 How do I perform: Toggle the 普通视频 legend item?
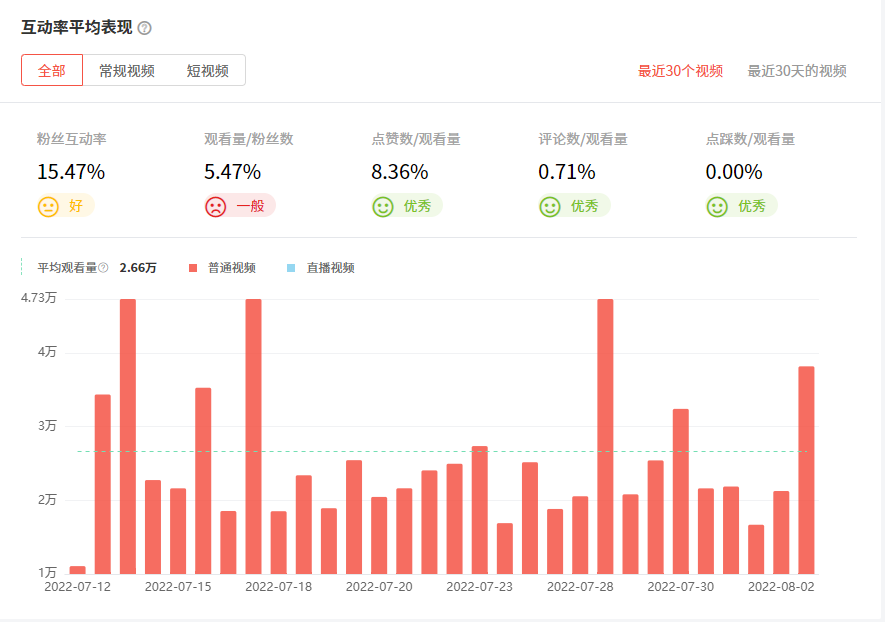click(x=231, y=268)
